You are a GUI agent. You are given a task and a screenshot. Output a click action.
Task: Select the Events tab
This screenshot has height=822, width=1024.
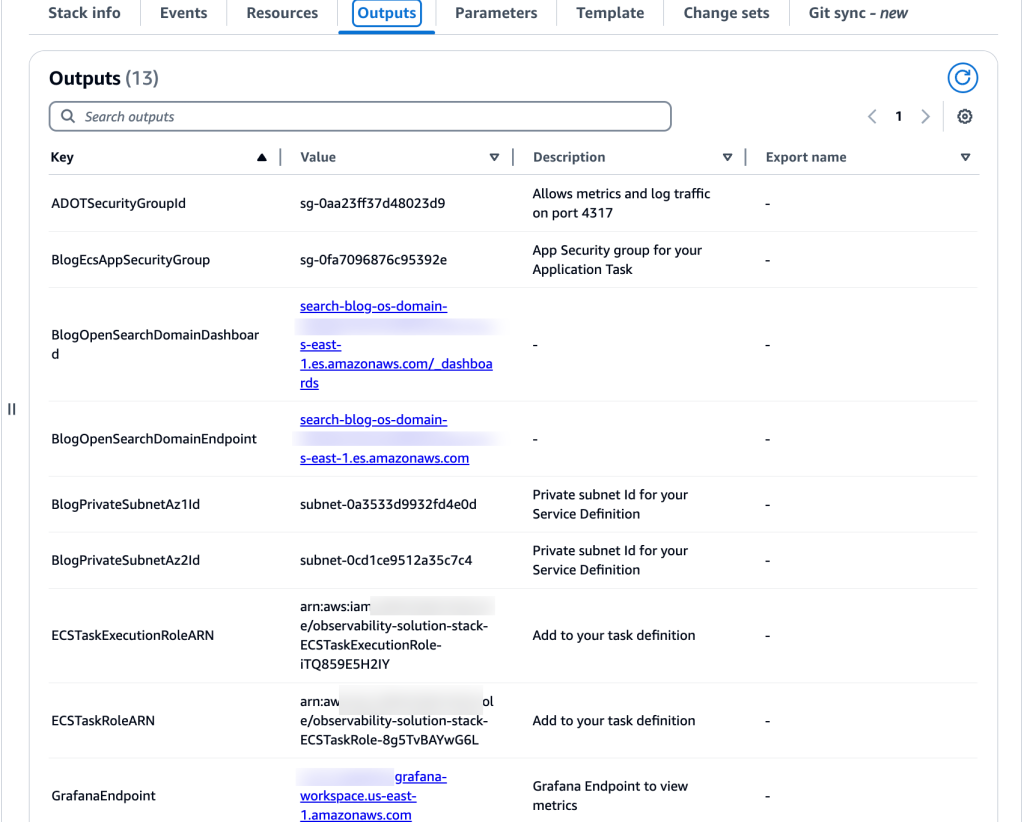(183, 13)
